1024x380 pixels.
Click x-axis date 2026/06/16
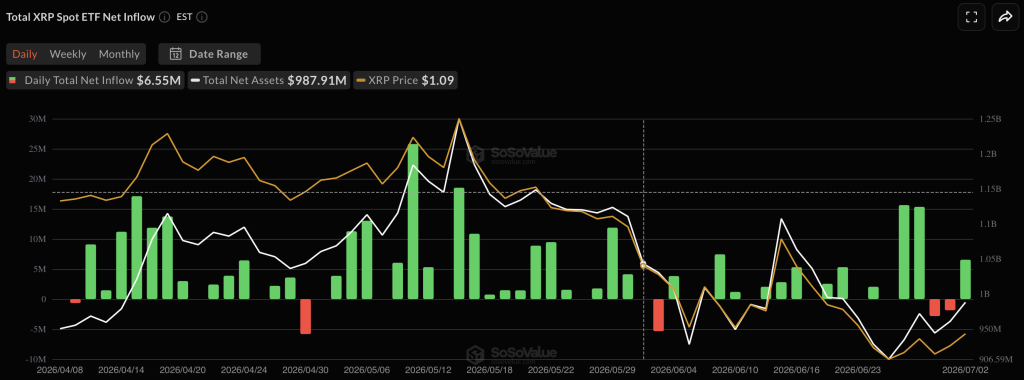tap(796, 369)
